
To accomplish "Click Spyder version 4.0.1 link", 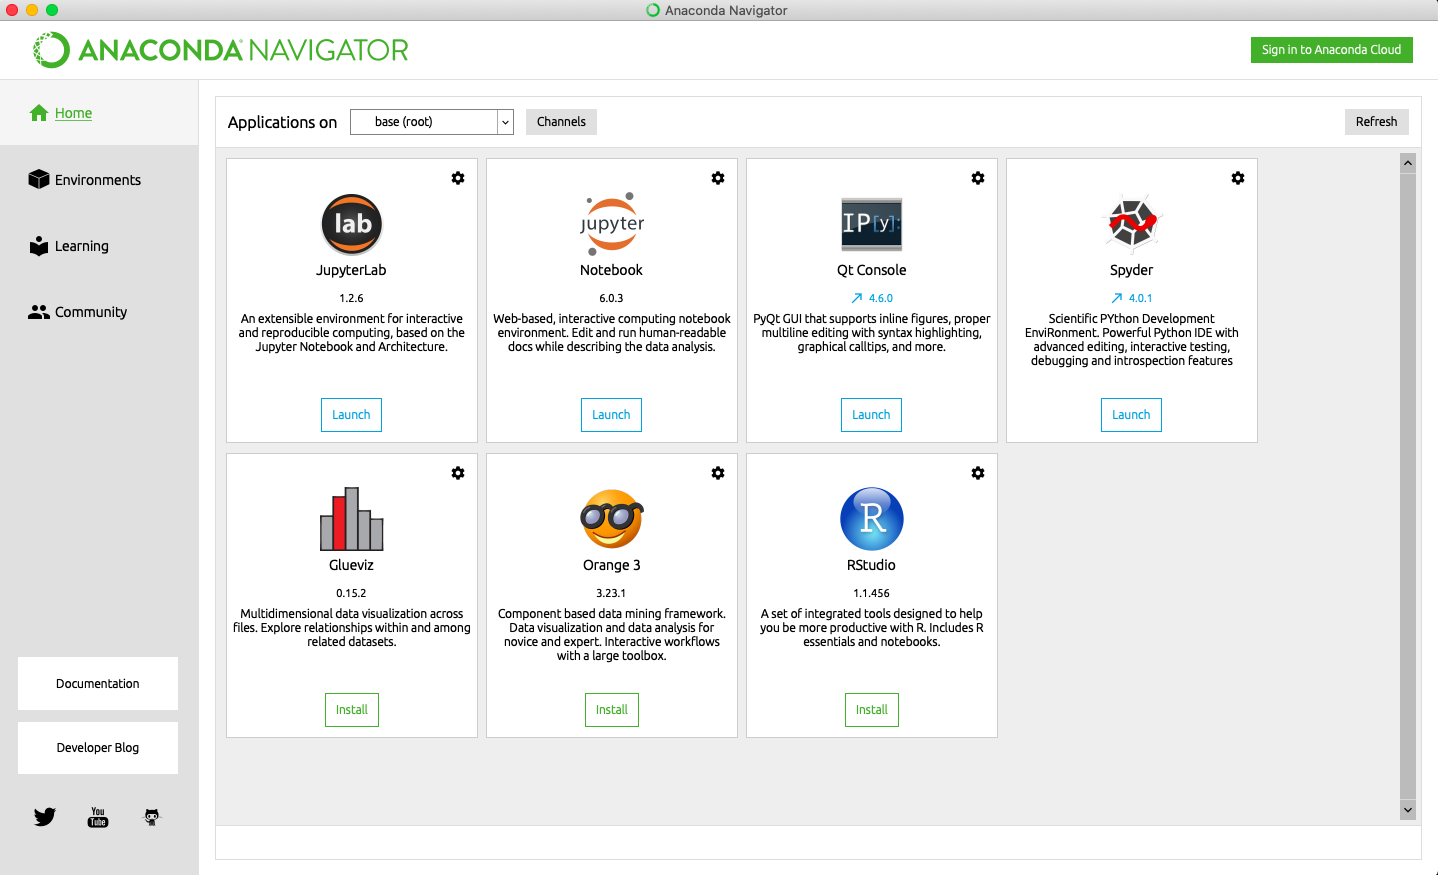I will (1141, 298).
